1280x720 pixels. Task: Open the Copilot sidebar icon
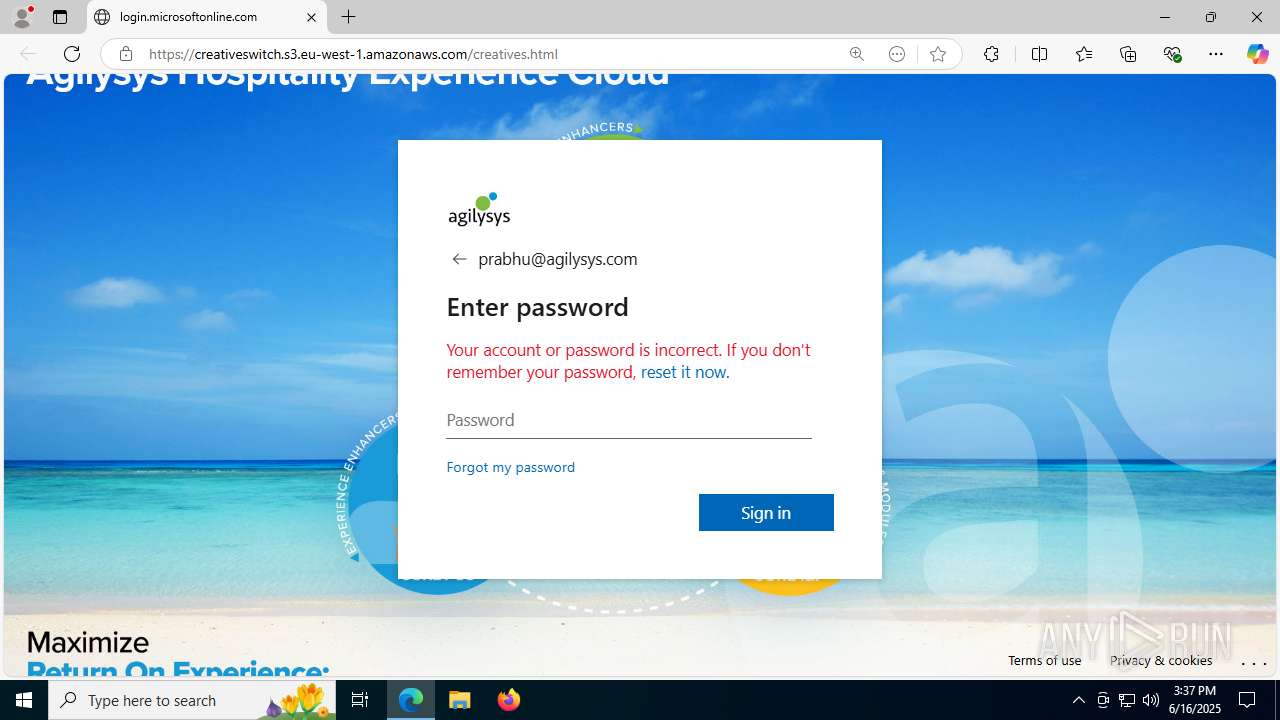(1257, 54)
